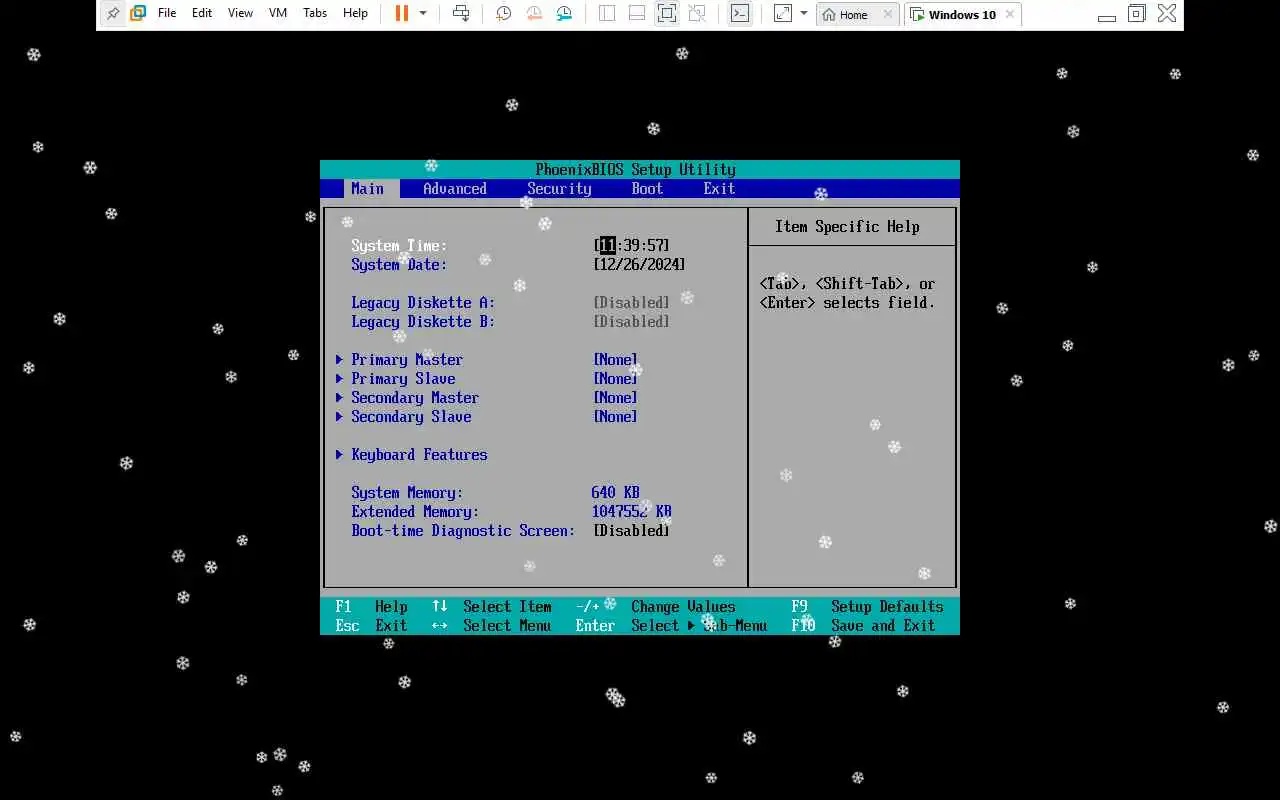Click Legacy Diskette A Disabled value
The image size is (1280, 800).
(x=631, y=302)
